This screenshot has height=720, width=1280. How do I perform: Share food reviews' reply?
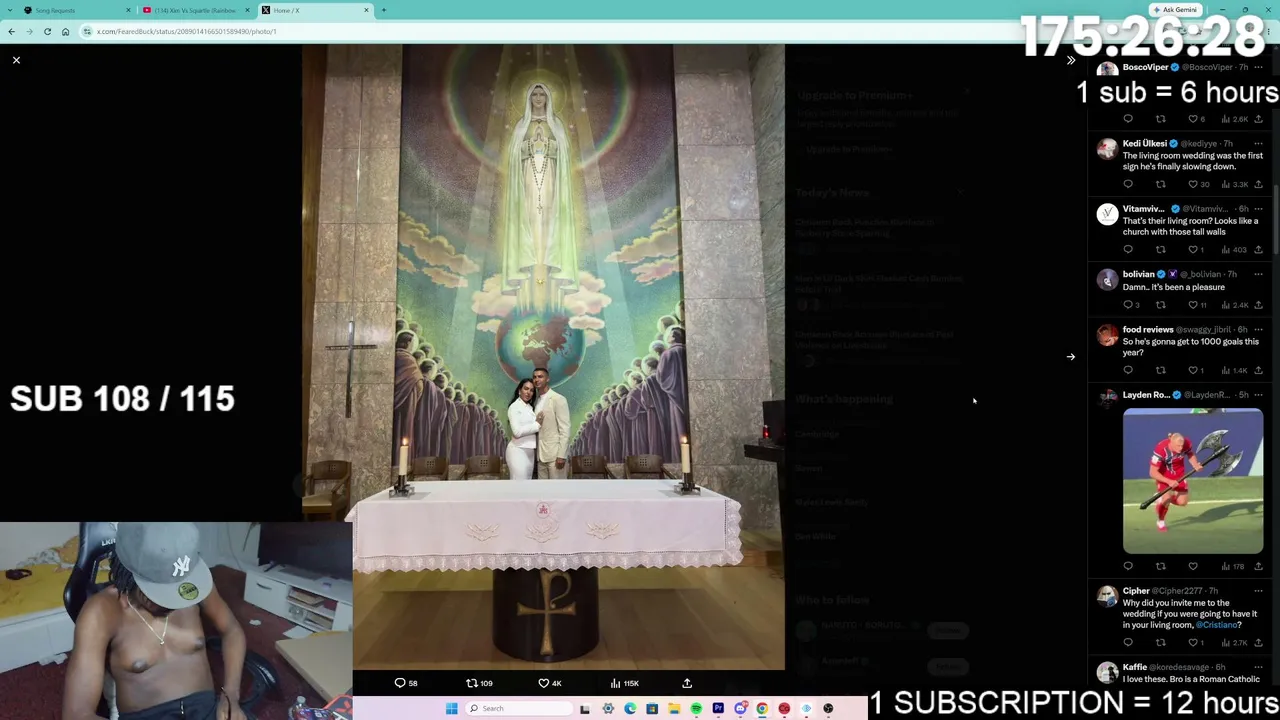click(x=1258, y=370)
